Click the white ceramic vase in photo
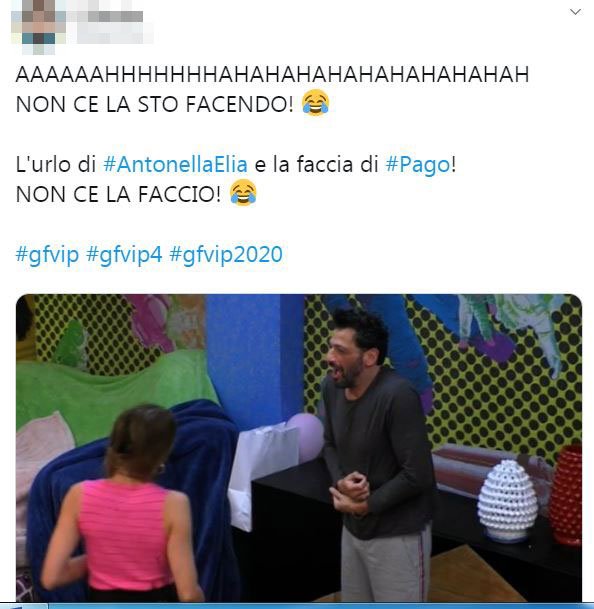594x609 pixels. (x=507, y=501)
